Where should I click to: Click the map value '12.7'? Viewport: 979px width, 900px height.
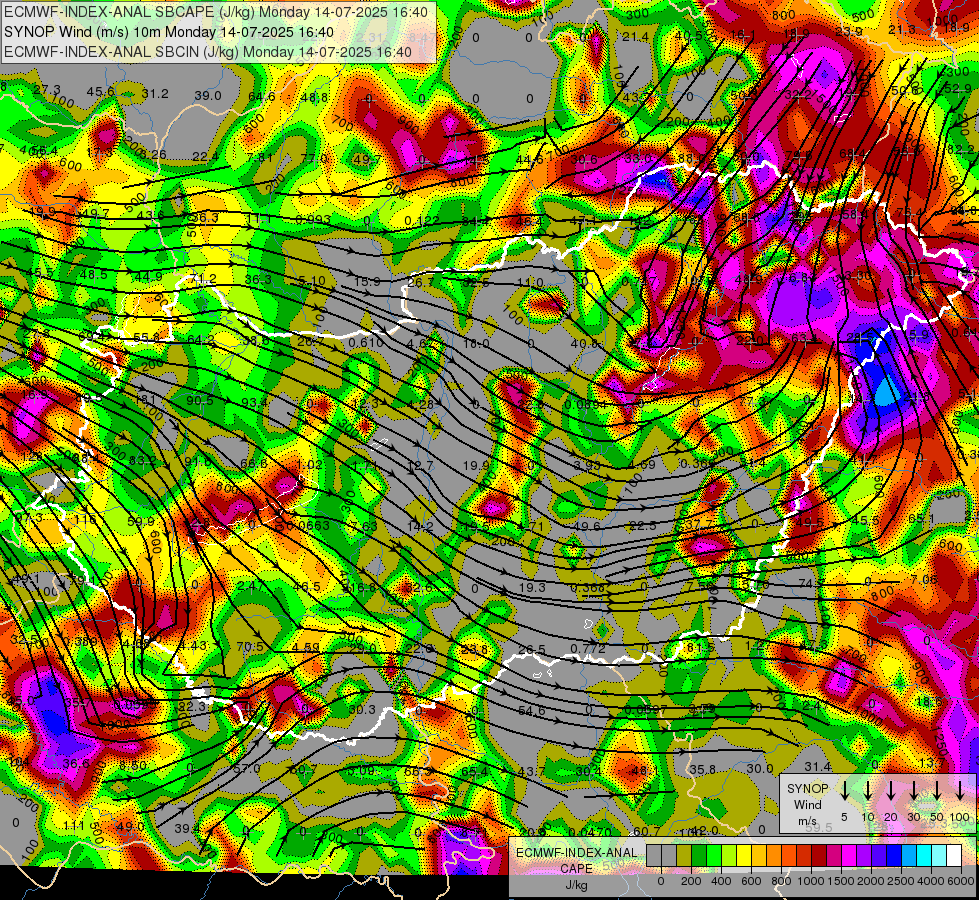click(420, 466)
